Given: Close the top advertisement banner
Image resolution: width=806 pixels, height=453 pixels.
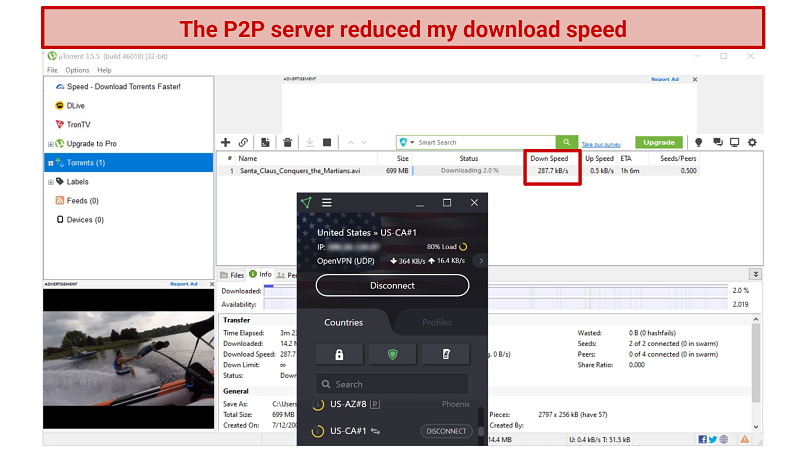Looking at the screenshot, I should (x=695, y=79).
